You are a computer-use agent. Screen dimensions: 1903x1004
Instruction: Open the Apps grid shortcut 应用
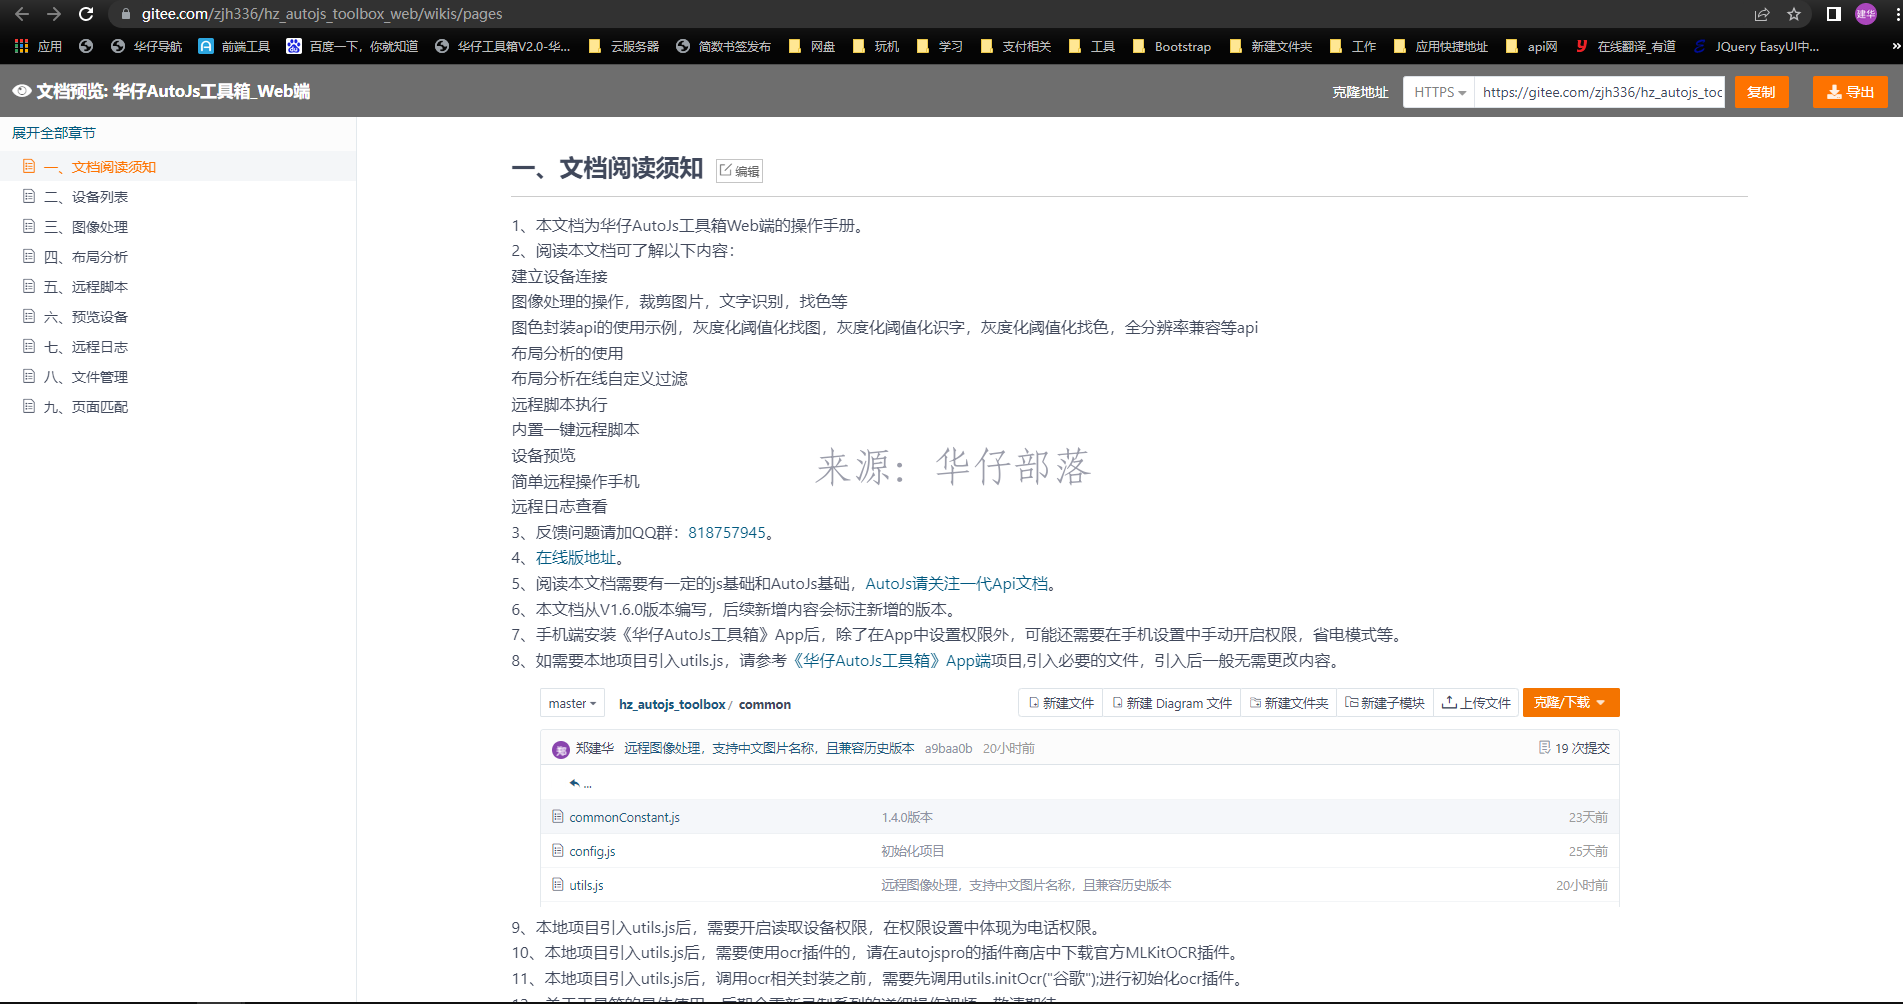(38, 46)
